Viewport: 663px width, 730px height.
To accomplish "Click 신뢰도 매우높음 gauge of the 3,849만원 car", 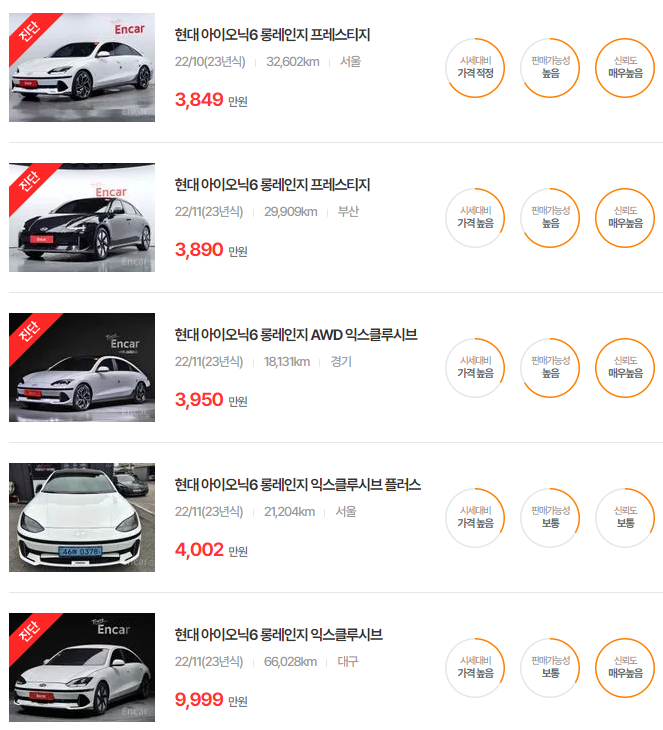I will [x=625, y=68].
